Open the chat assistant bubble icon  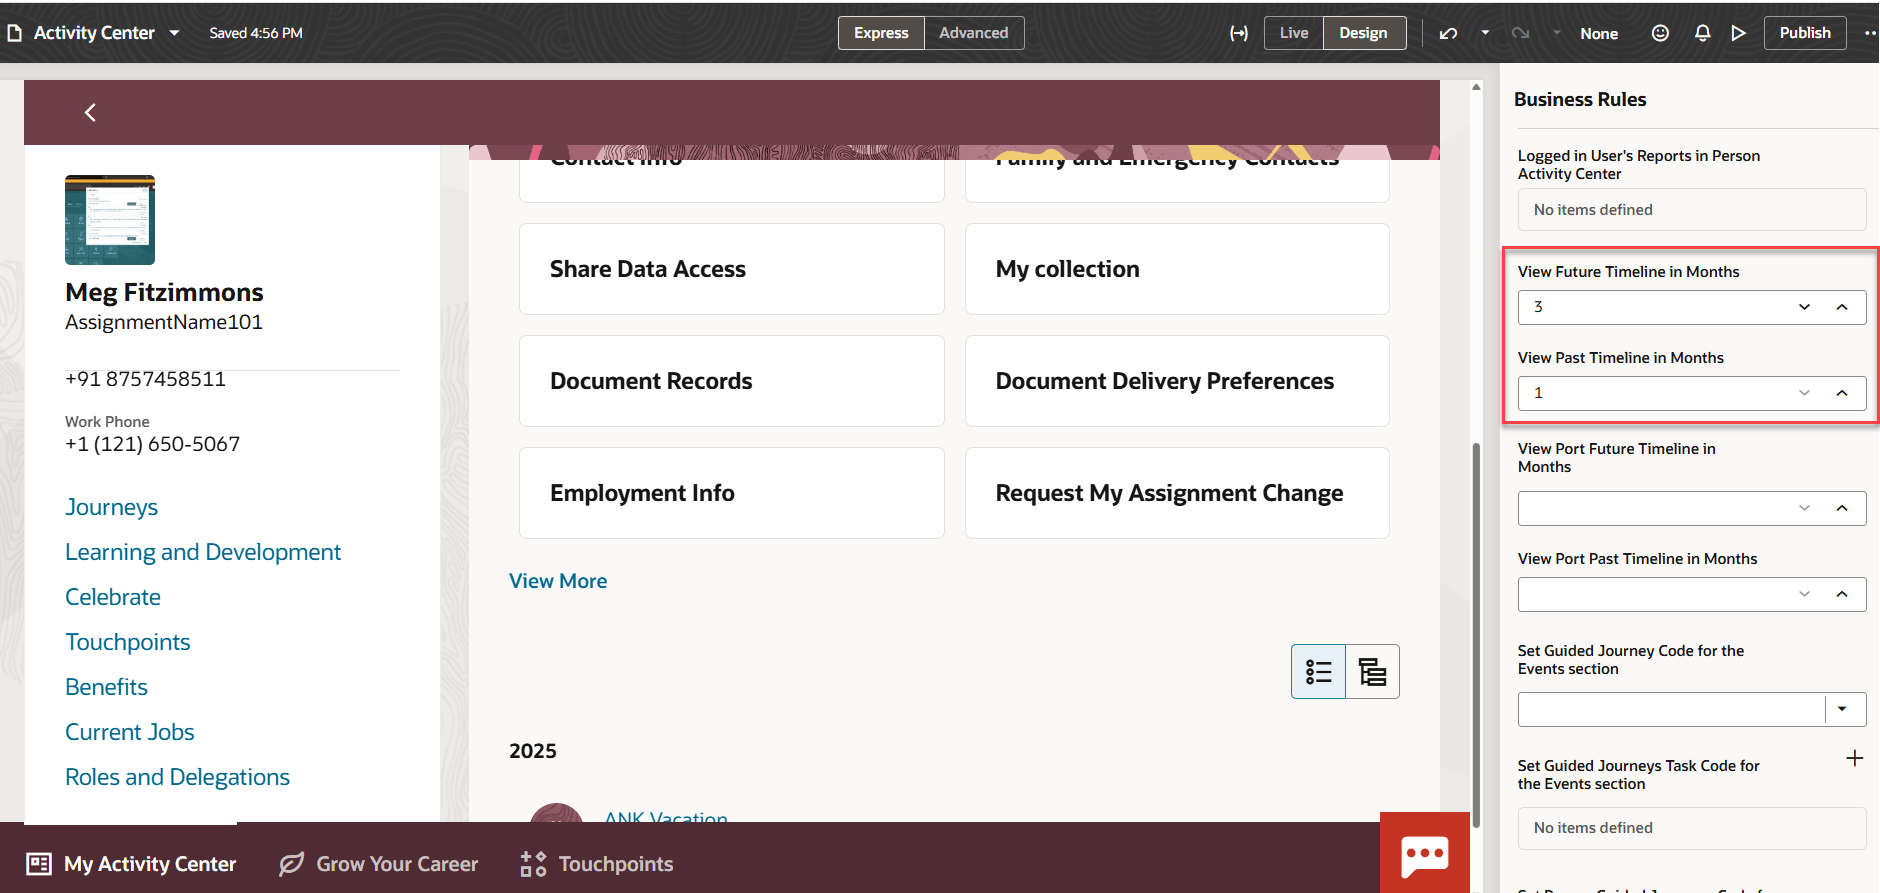click(x=1425, y=853)
